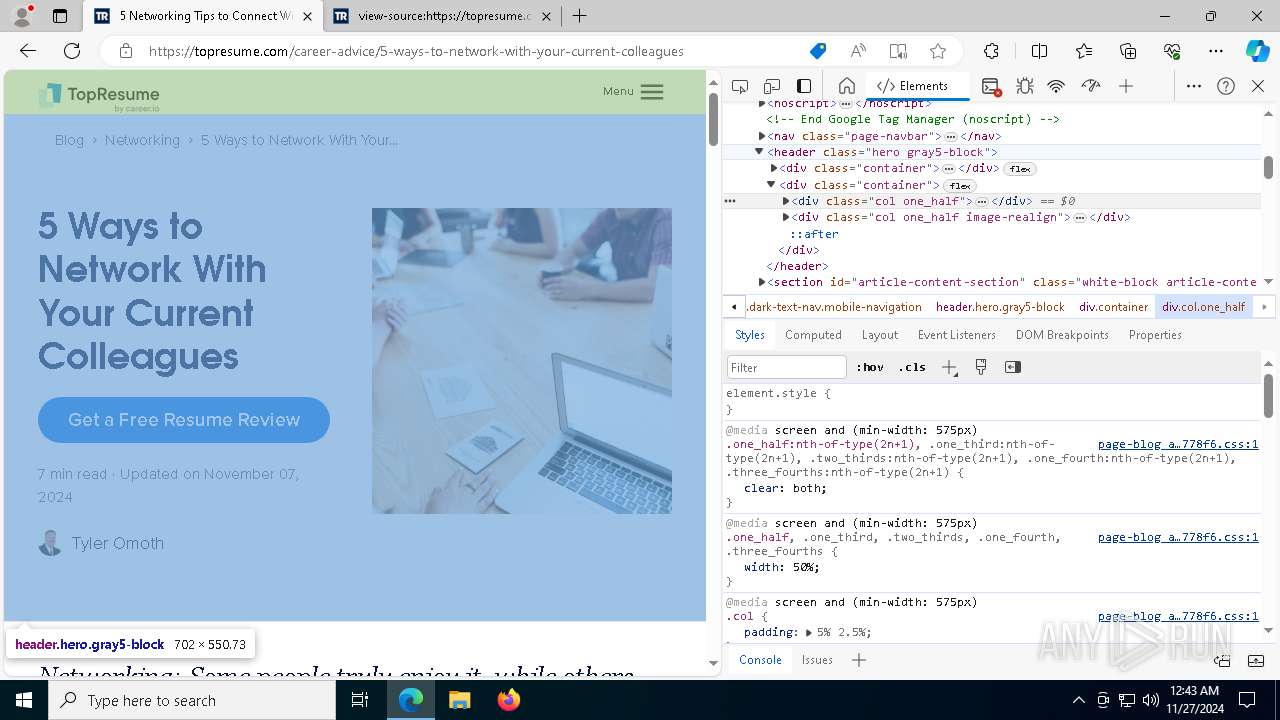Expand the nav page-navbar node

point(762,136)
